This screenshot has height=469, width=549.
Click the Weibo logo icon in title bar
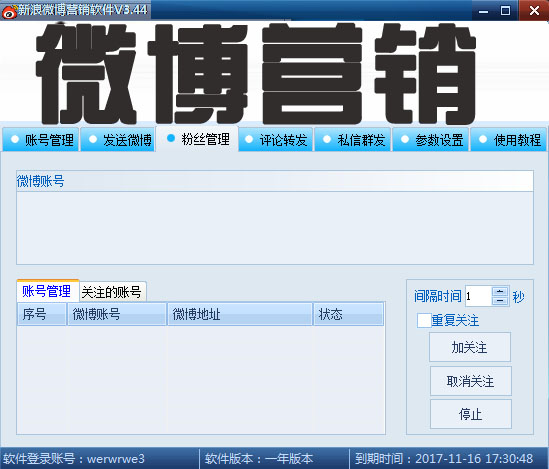9,11
